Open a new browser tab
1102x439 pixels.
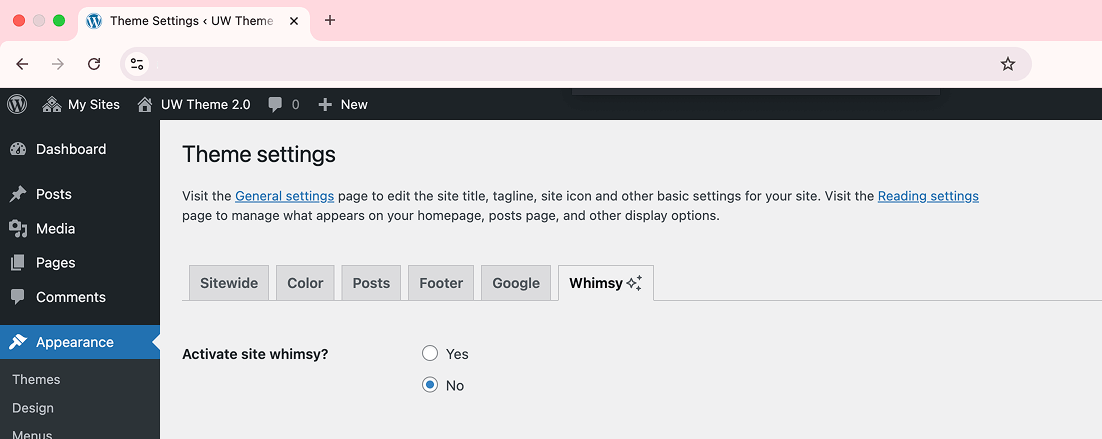pyautogui.click(x=330, y=20)
